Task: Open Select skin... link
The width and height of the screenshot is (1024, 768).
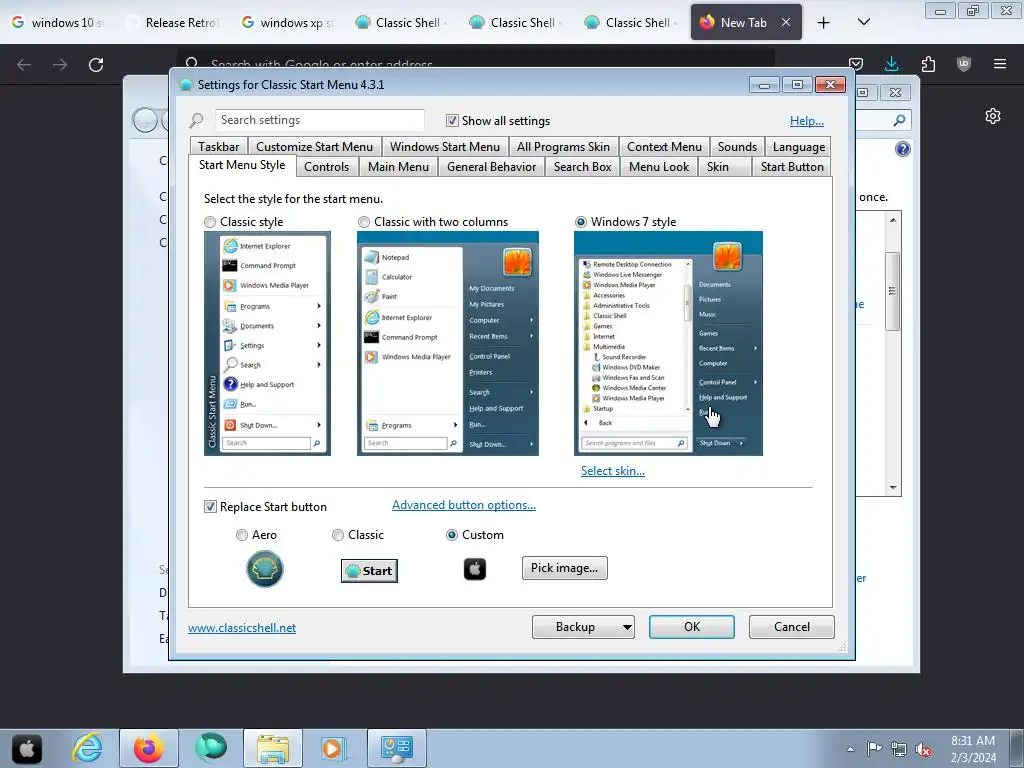Action: point(613,471)
